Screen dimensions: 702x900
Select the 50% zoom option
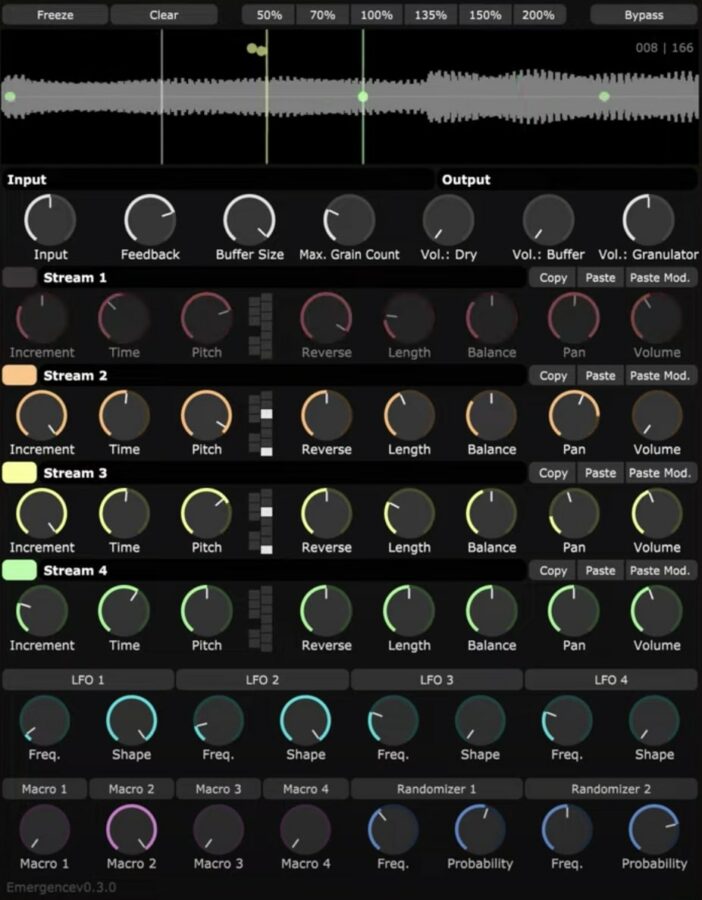point(269,15)
